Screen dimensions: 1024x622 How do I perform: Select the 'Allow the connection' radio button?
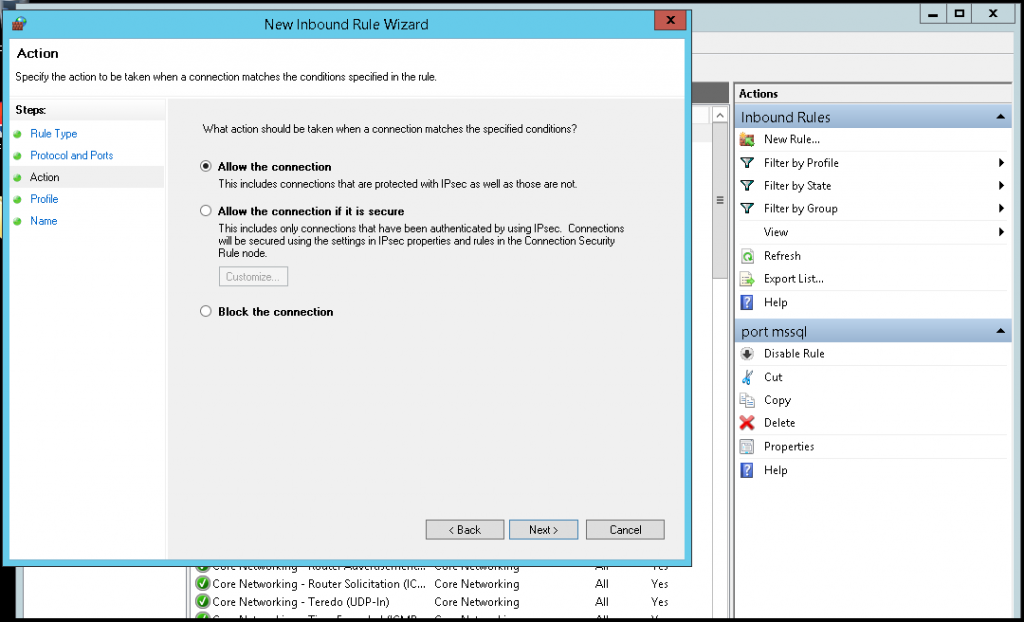(206, 167)
